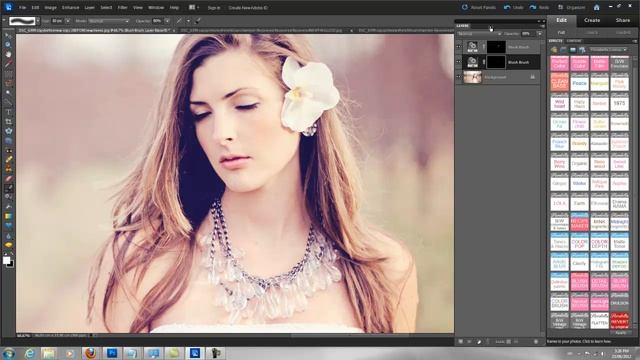Viewport: 640px width, 360px height.
Task: Select the Eraser tool
Action: click(x=8, y=179)
